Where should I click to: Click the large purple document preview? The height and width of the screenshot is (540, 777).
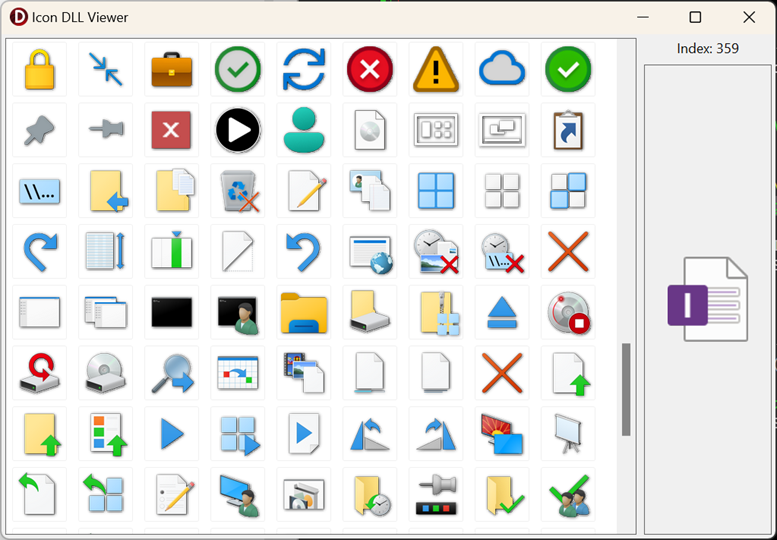708,299
